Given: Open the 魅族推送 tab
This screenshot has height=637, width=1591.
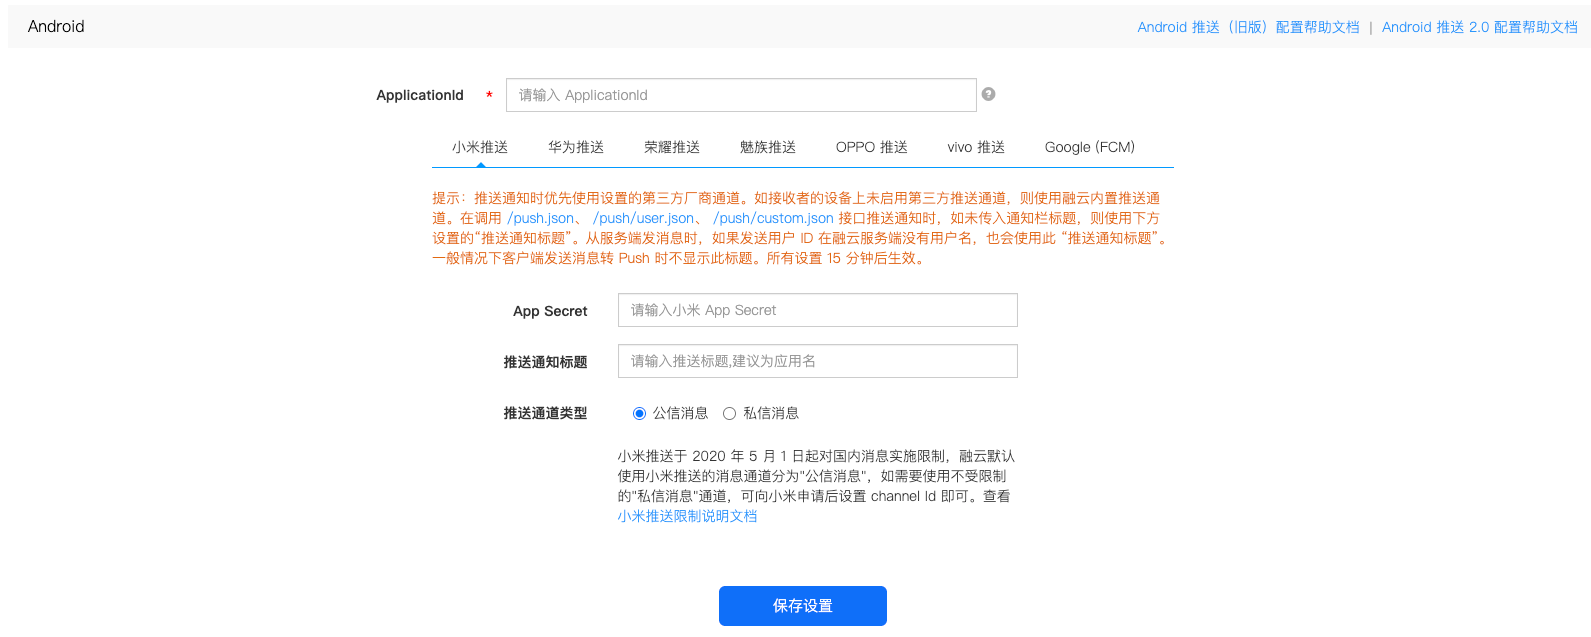Looking at the screenshot, I should [768, 147].
